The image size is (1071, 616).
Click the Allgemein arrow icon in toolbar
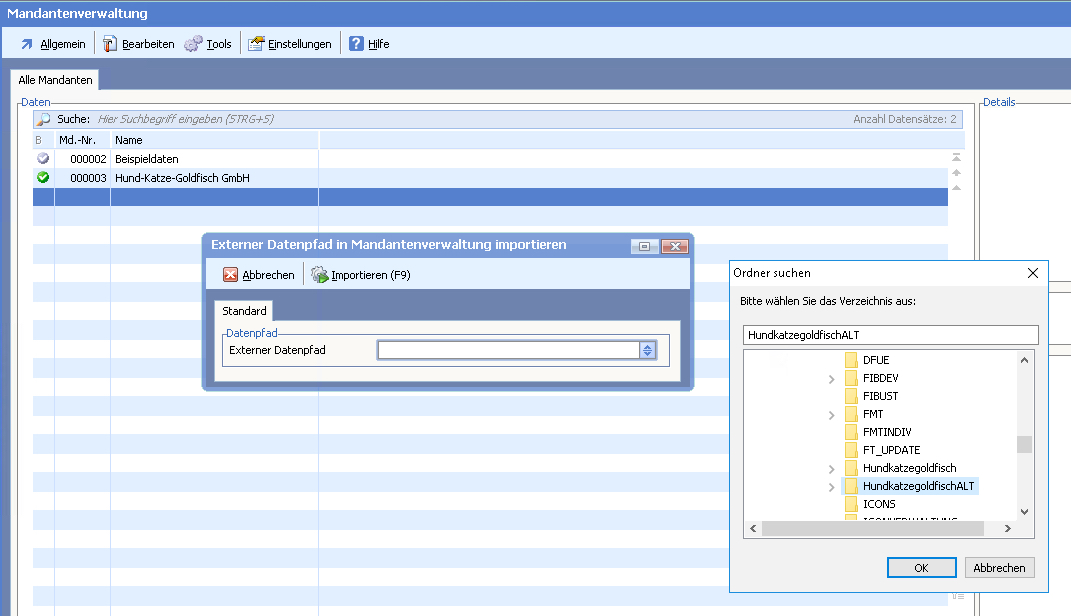pos(27,44)
